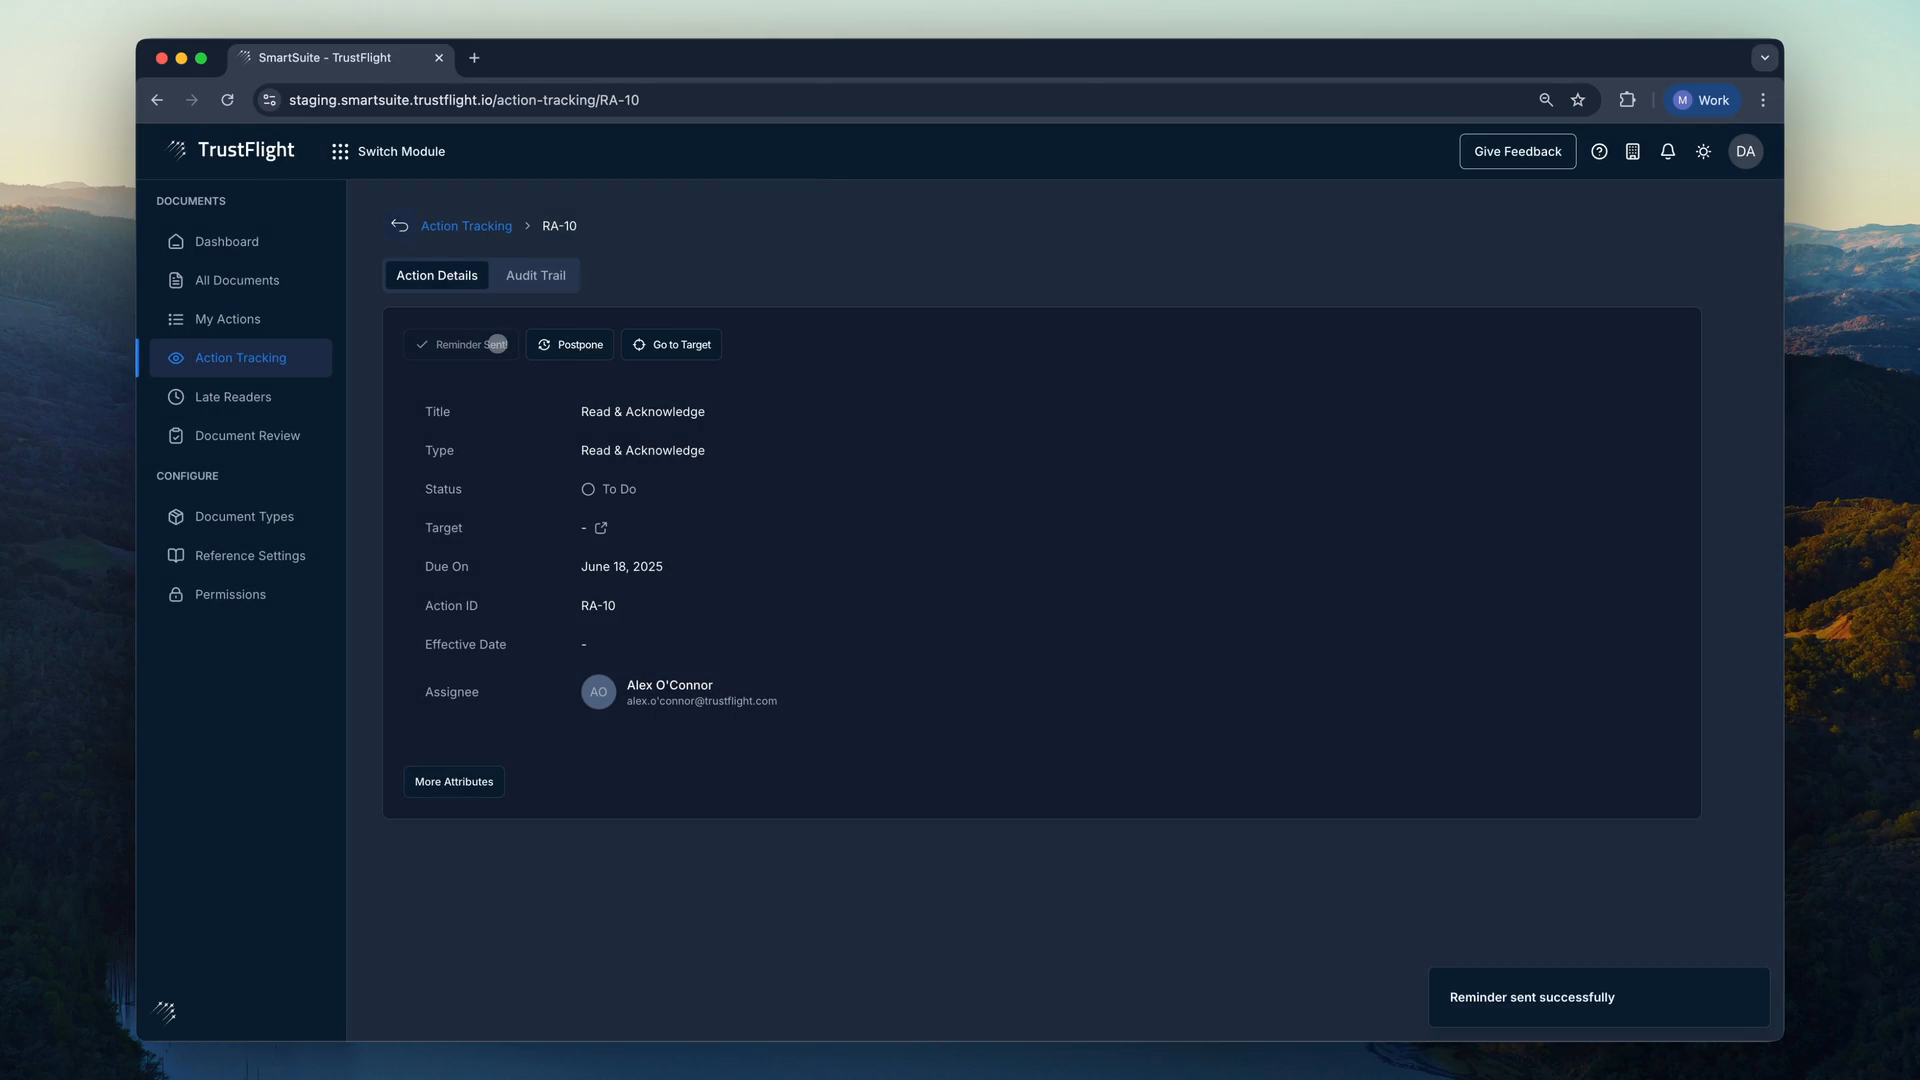Viewport: 1920px width, 1080px height.
Task: Bookmark page with the star icon
Action: point(1578,100)
